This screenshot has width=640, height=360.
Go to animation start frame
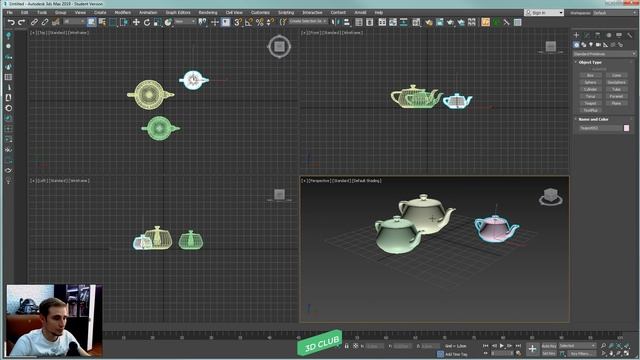486,346
